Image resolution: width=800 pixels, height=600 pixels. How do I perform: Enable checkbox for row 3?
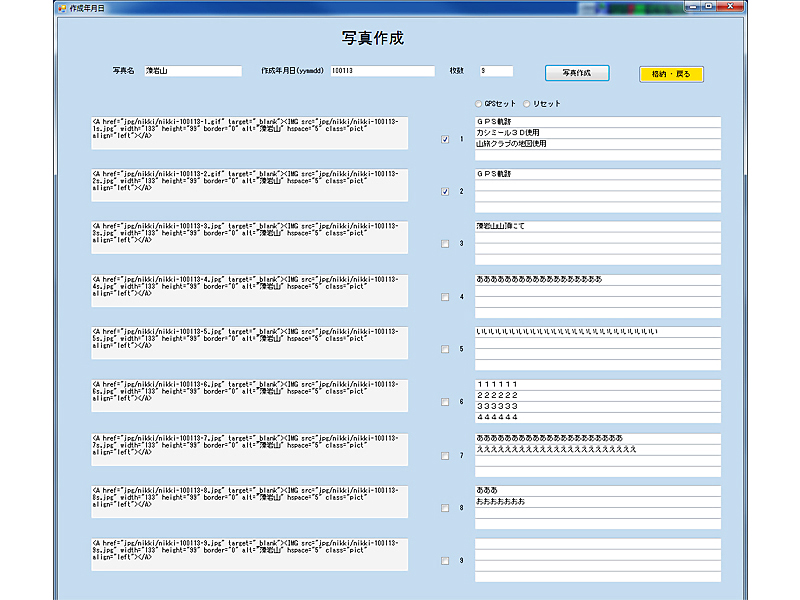(x=445, y=244)
